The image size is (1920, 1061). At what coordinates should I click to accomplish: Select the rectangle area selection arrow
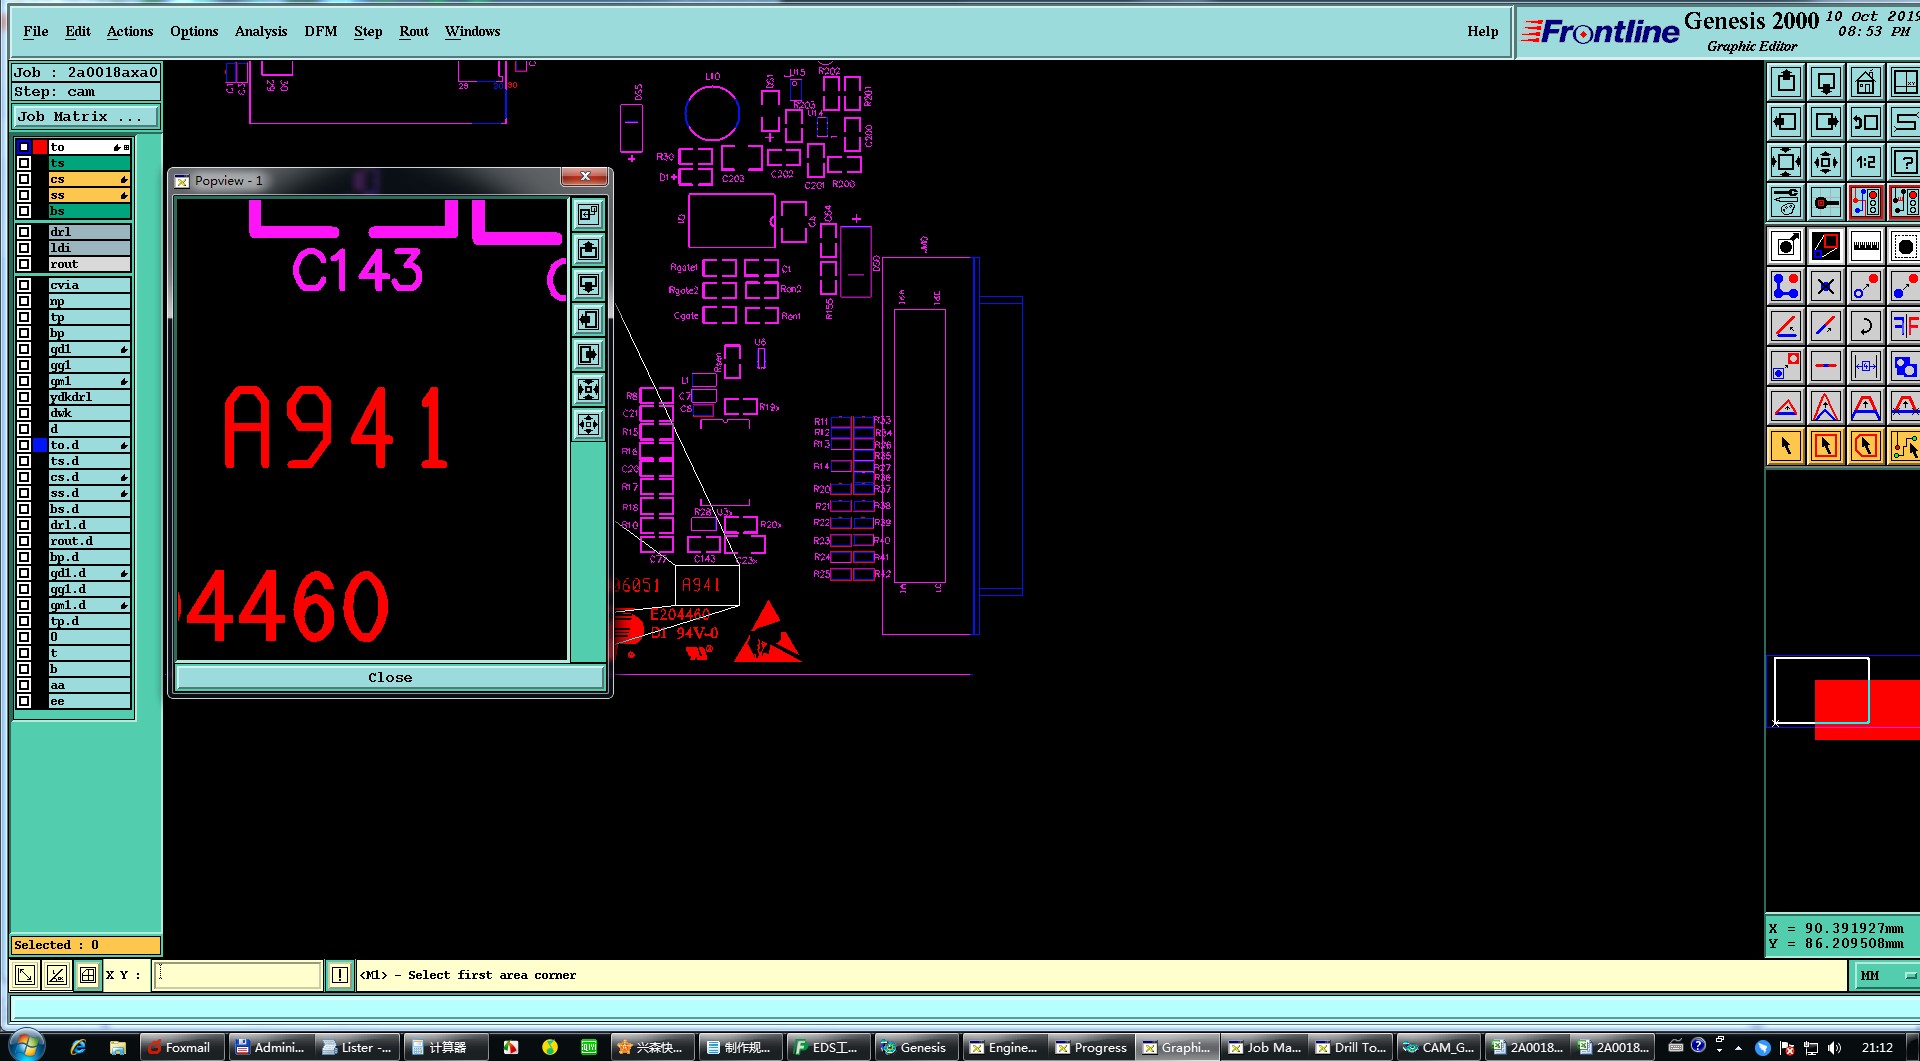[1826, 446]
